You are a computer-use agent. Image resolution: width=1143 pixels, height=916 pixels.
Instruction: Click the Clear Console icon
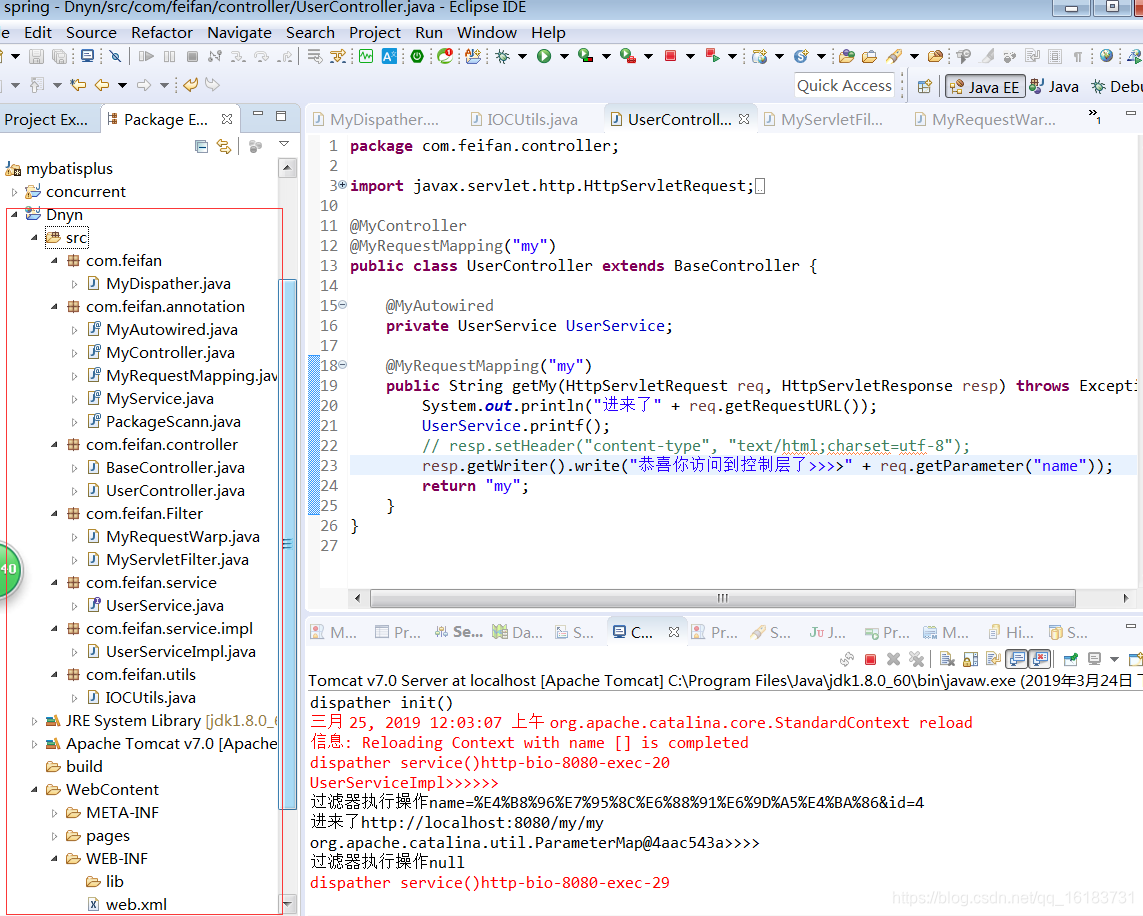[x=947, y=659]
